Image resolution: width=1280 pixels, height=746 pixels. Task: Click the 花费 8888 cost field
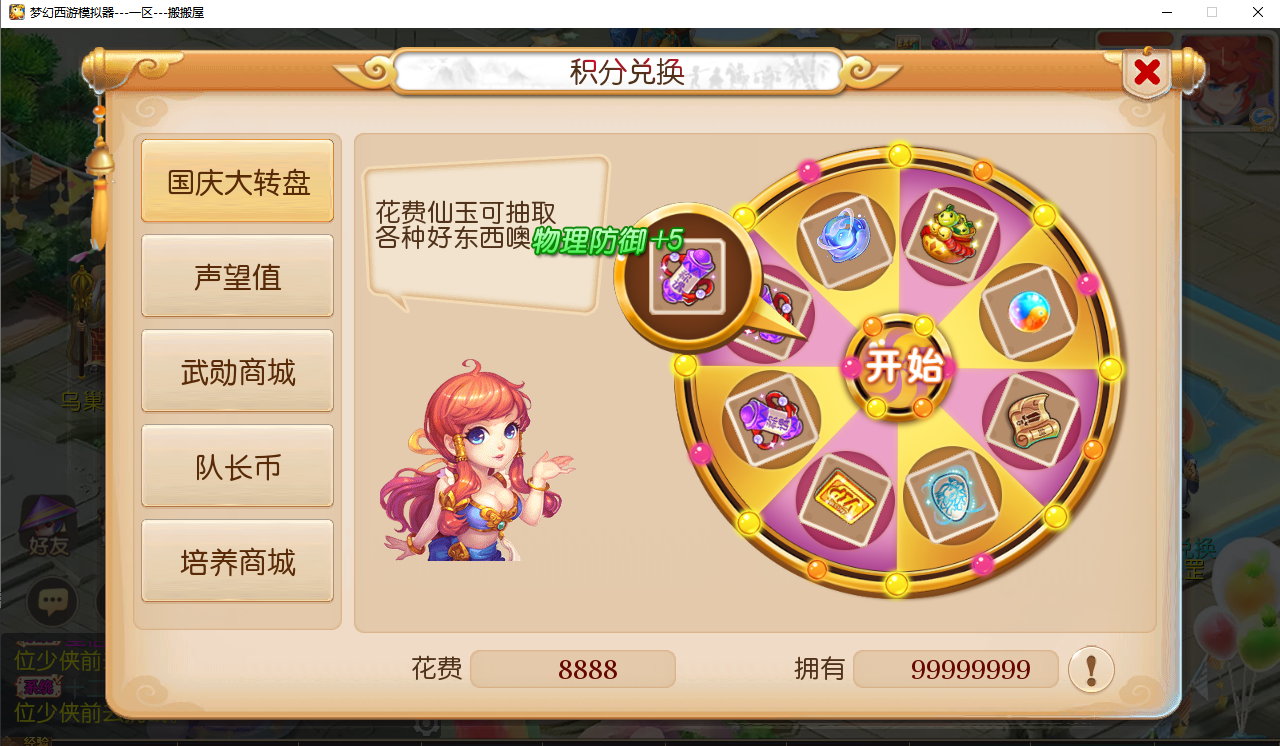(x=573, y=669)
